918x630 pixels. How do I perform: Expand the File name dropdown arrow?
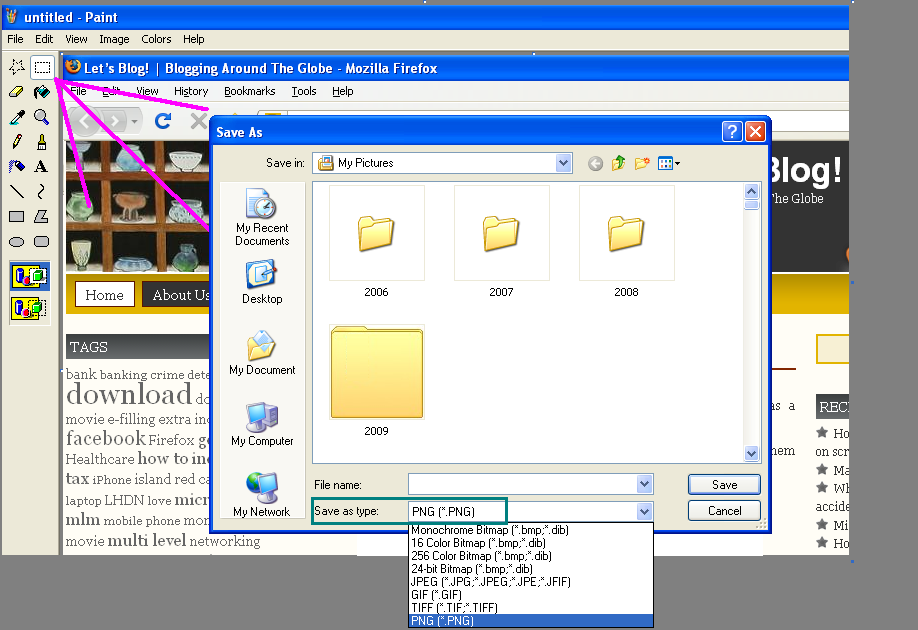pyautogui.click(x=645, y=484)
